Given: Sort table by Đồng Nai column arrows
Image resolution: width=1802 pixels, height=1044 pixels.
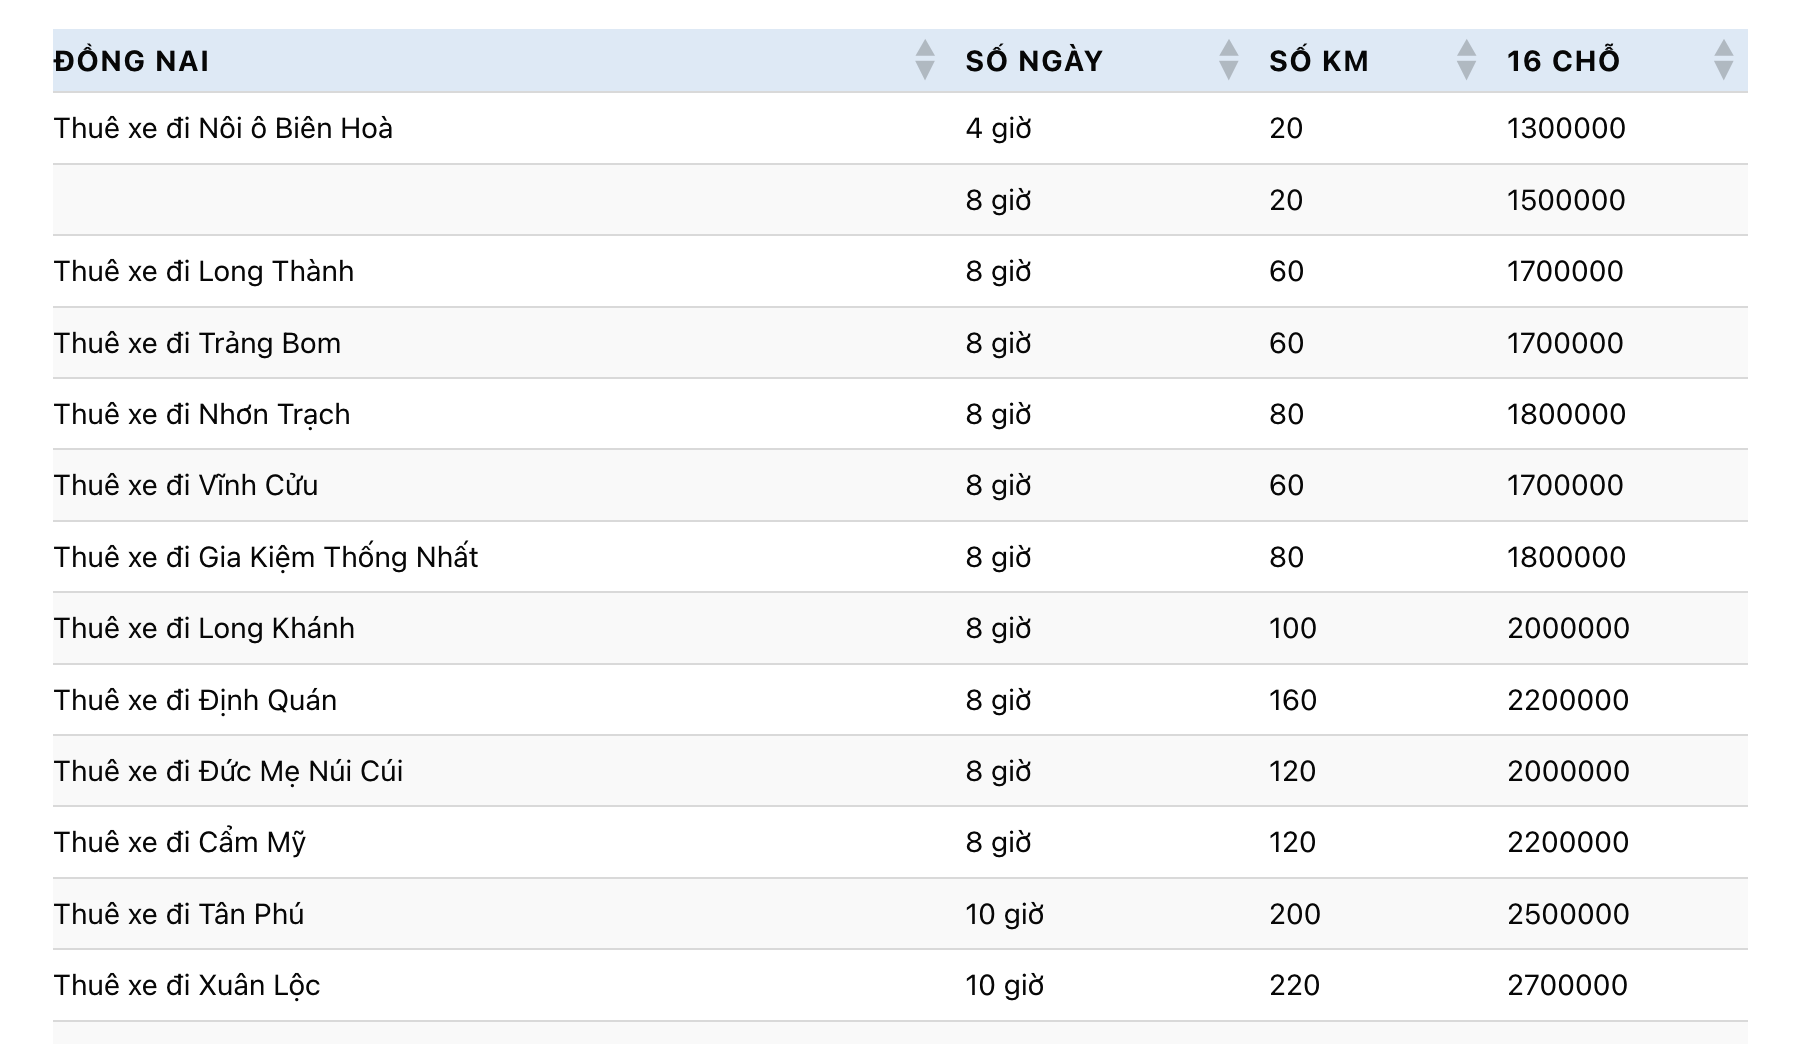Looking at the screenshot, I should pos(925,60).
